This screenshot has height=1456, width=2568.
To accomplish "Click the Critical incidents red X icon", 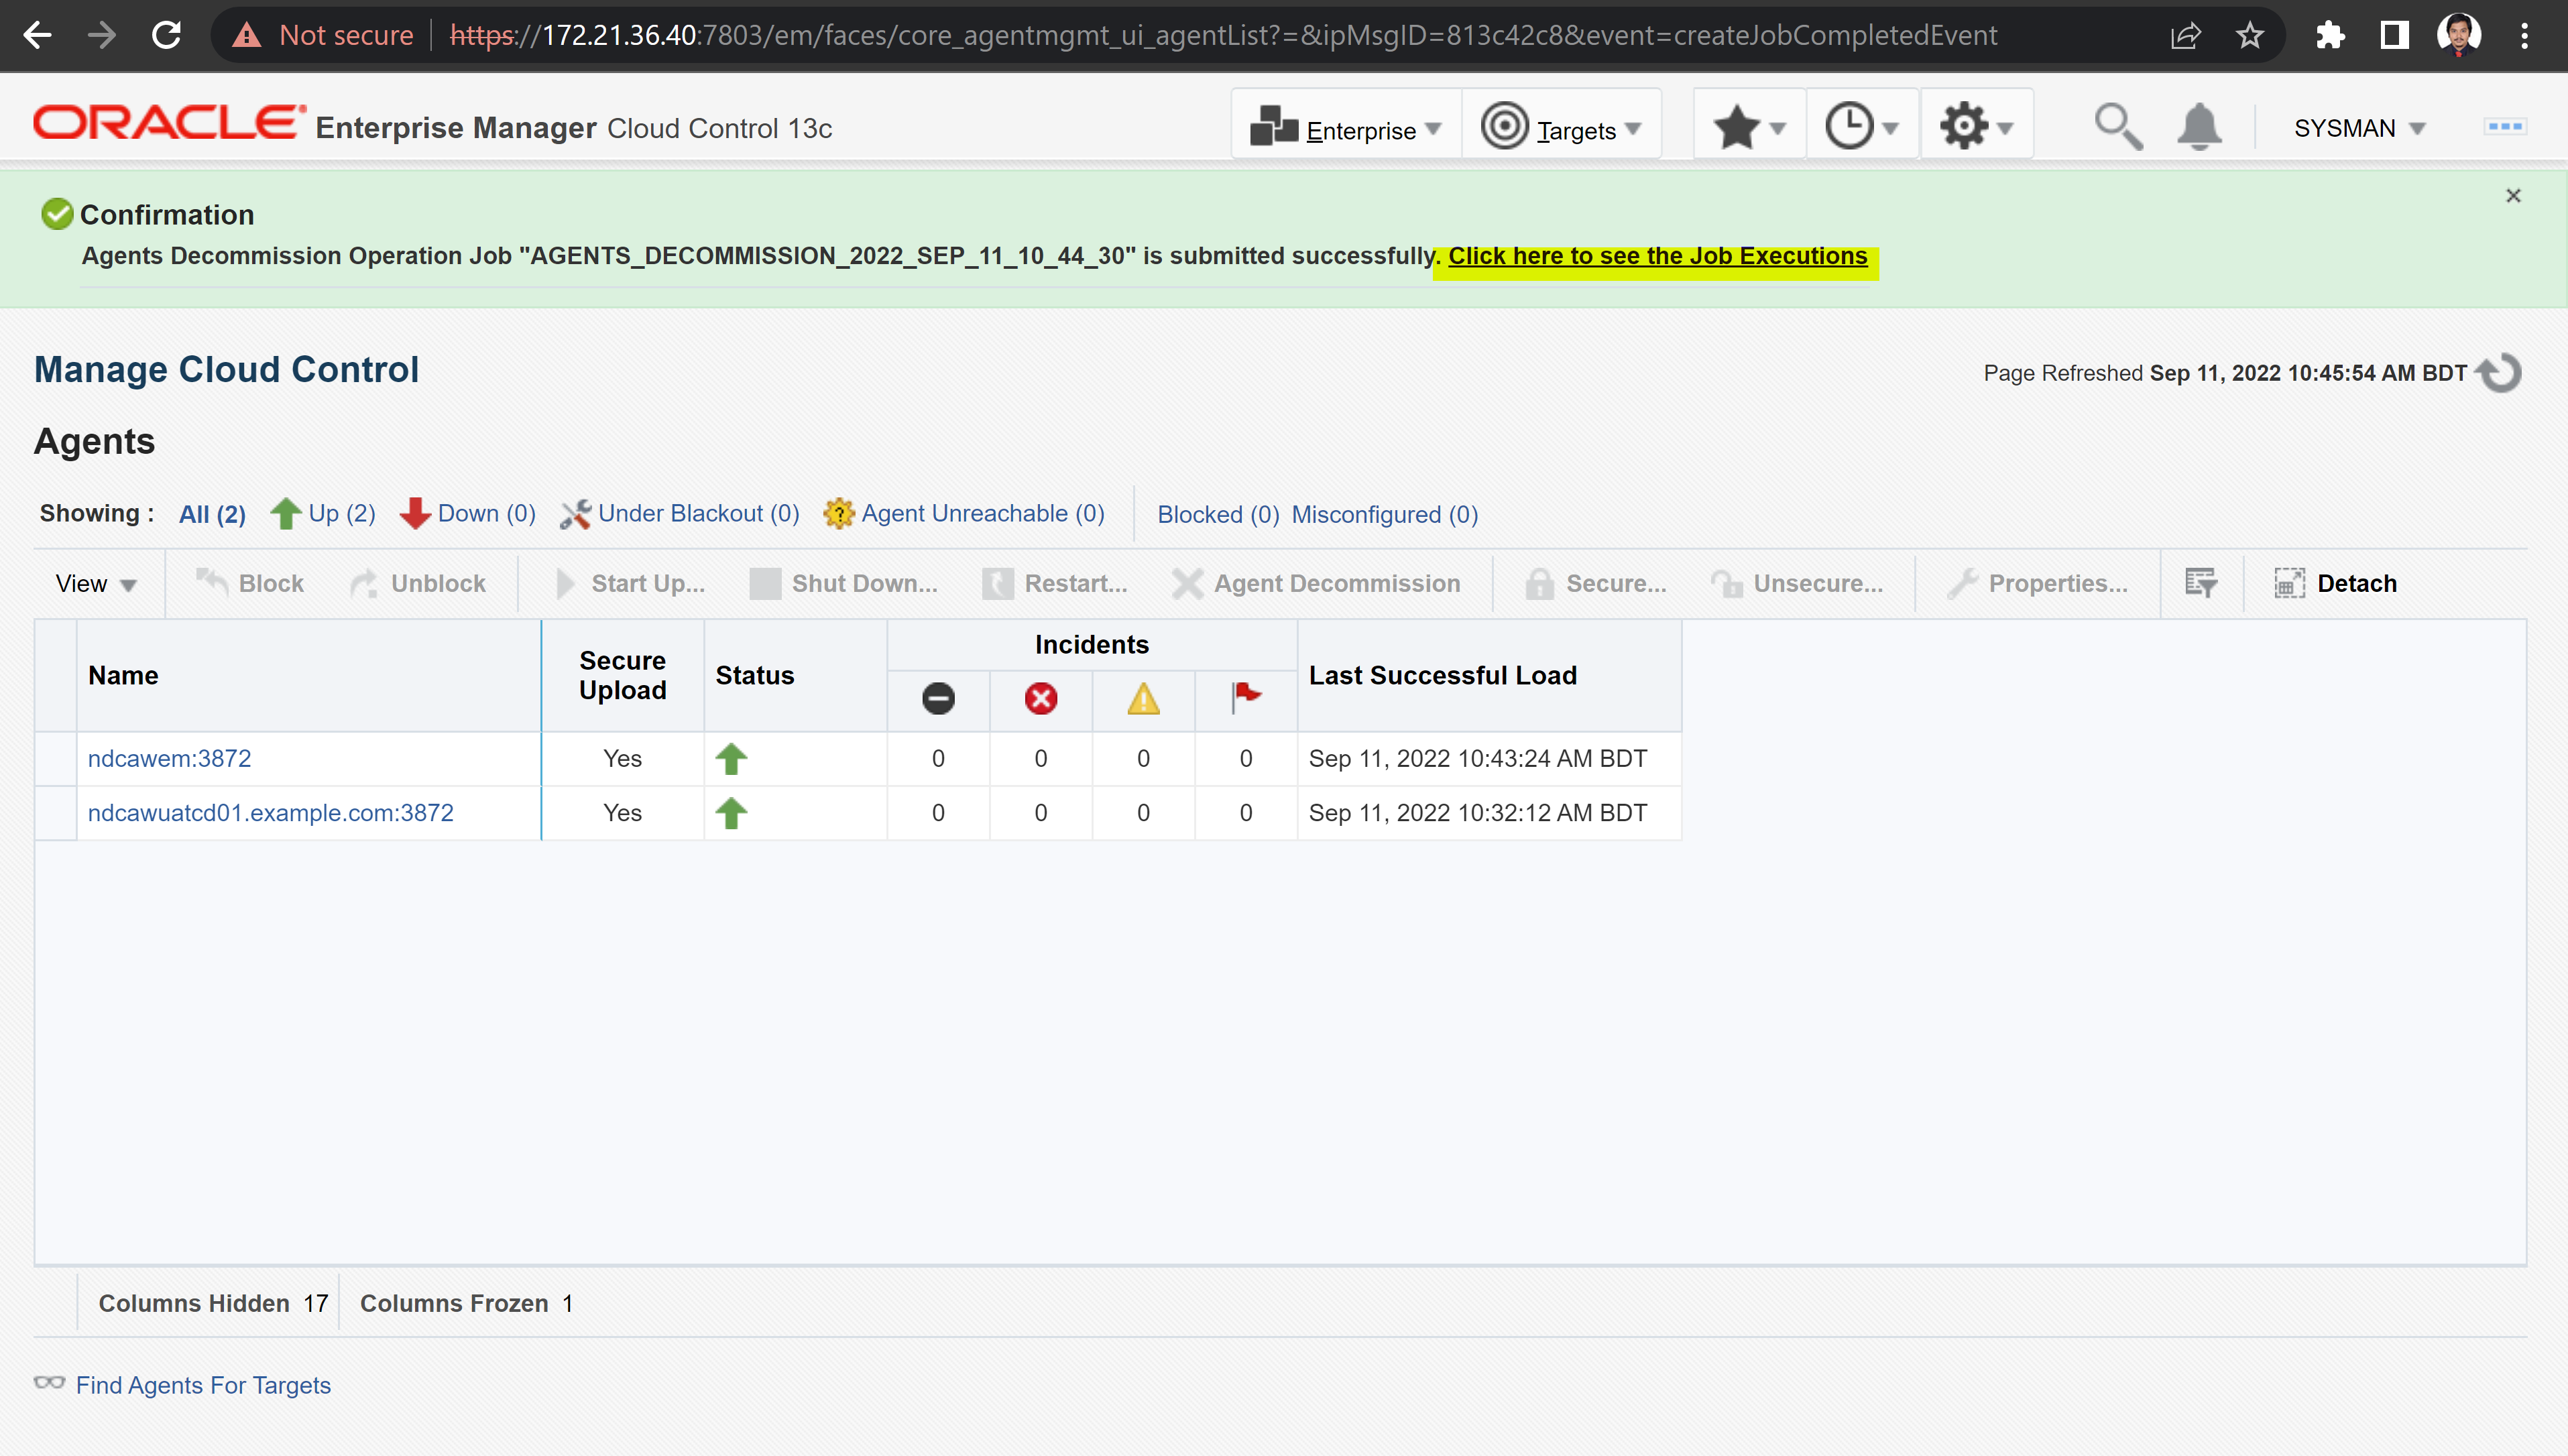I will point(1041,699).
